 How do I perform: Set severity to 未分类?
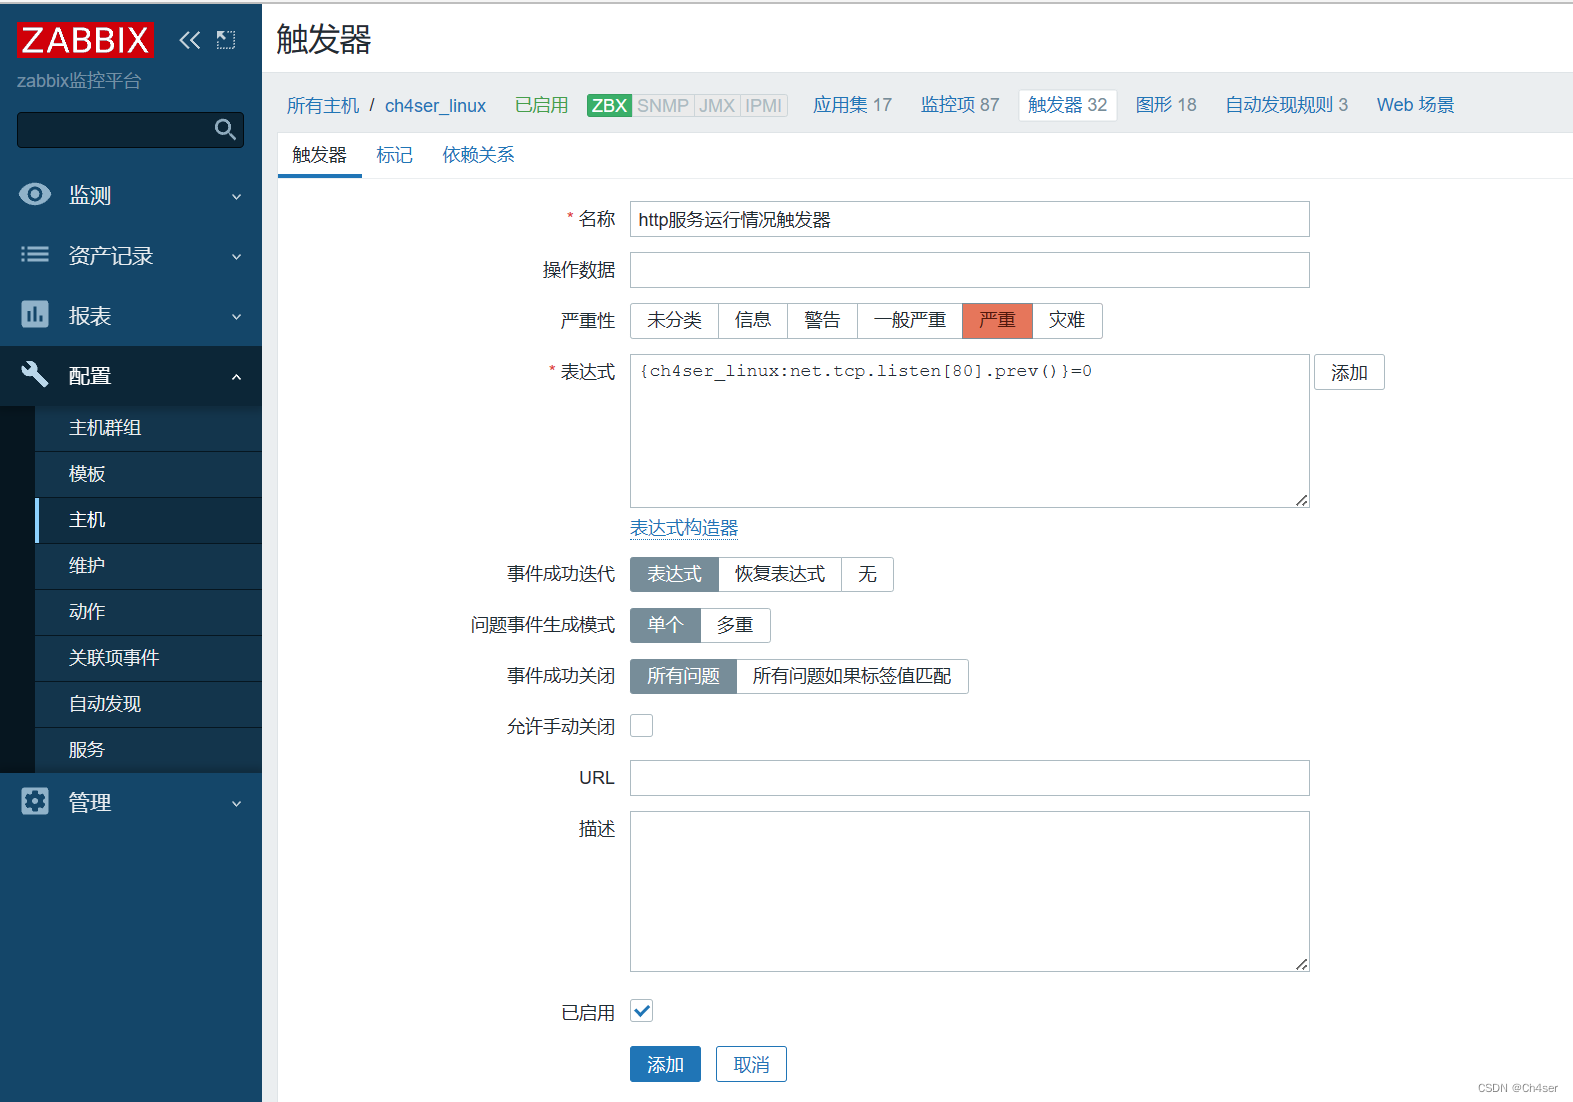click(674, 320)
